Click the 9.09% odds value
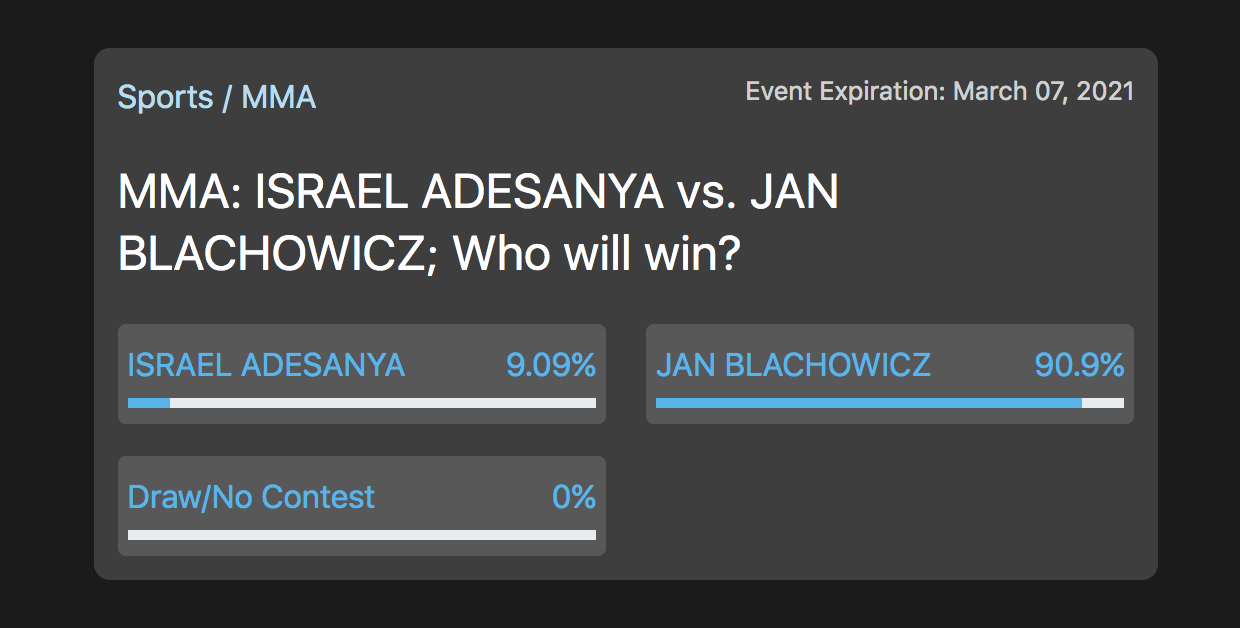Image resolution: width=1240 pixels, height=628 pixels. point(551,365)
